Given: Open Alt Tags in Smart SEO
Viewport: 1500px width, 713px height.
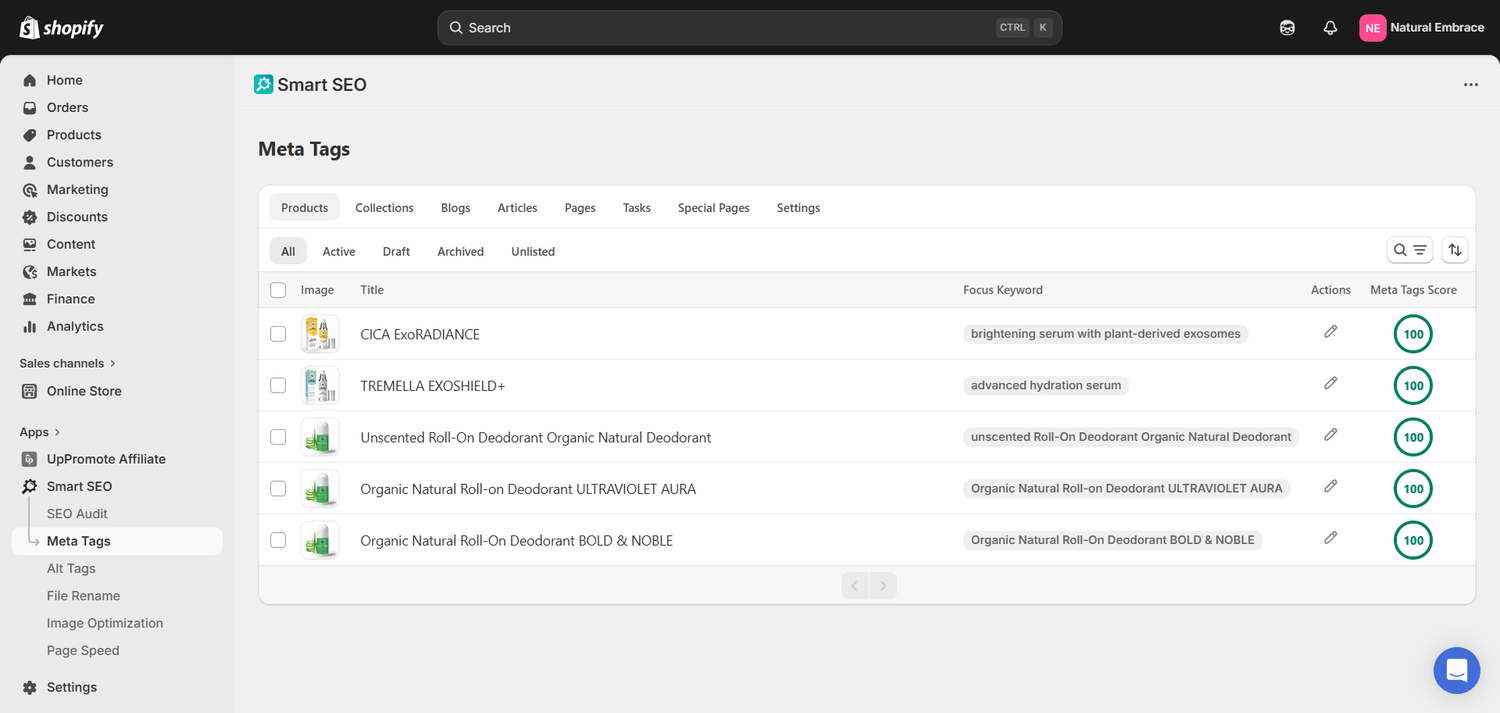Looking at the screenshot, I should 71,568.
